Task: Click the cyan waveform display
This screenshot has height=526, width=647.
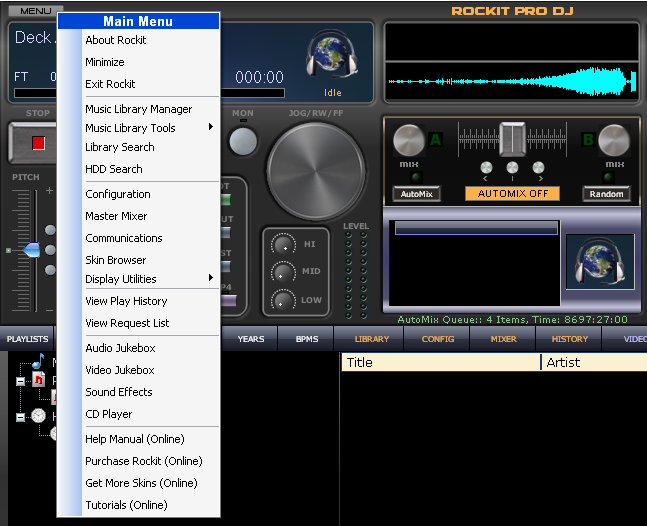Action: [x=512, y=82]
